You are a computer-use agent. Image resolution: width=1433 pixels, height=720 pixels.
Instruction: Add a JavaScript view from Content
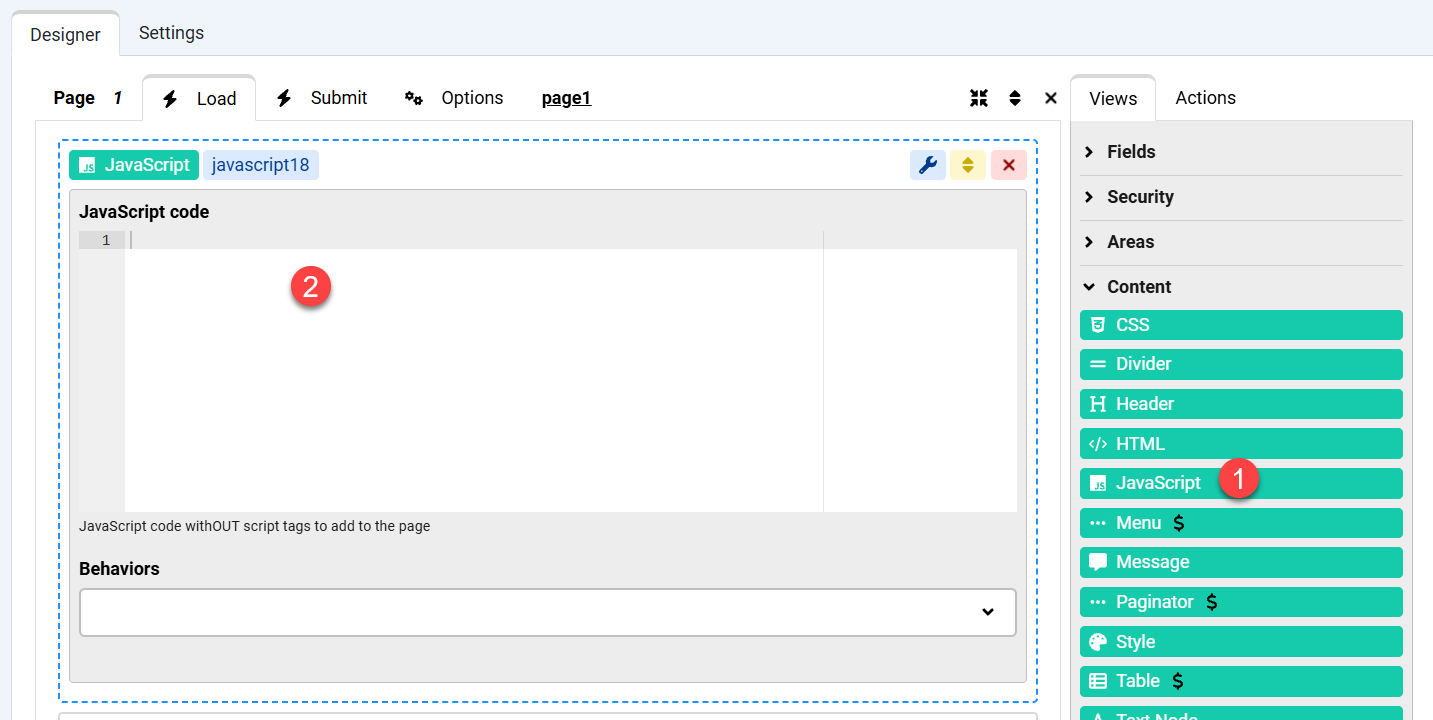(x=1241, y=483)
